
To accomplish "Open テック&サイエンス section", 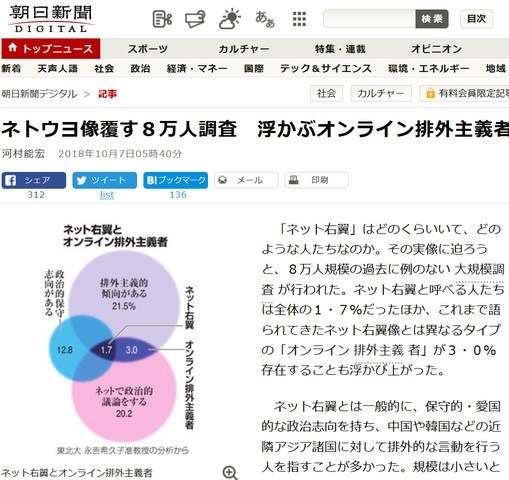I will coord(326,69).
